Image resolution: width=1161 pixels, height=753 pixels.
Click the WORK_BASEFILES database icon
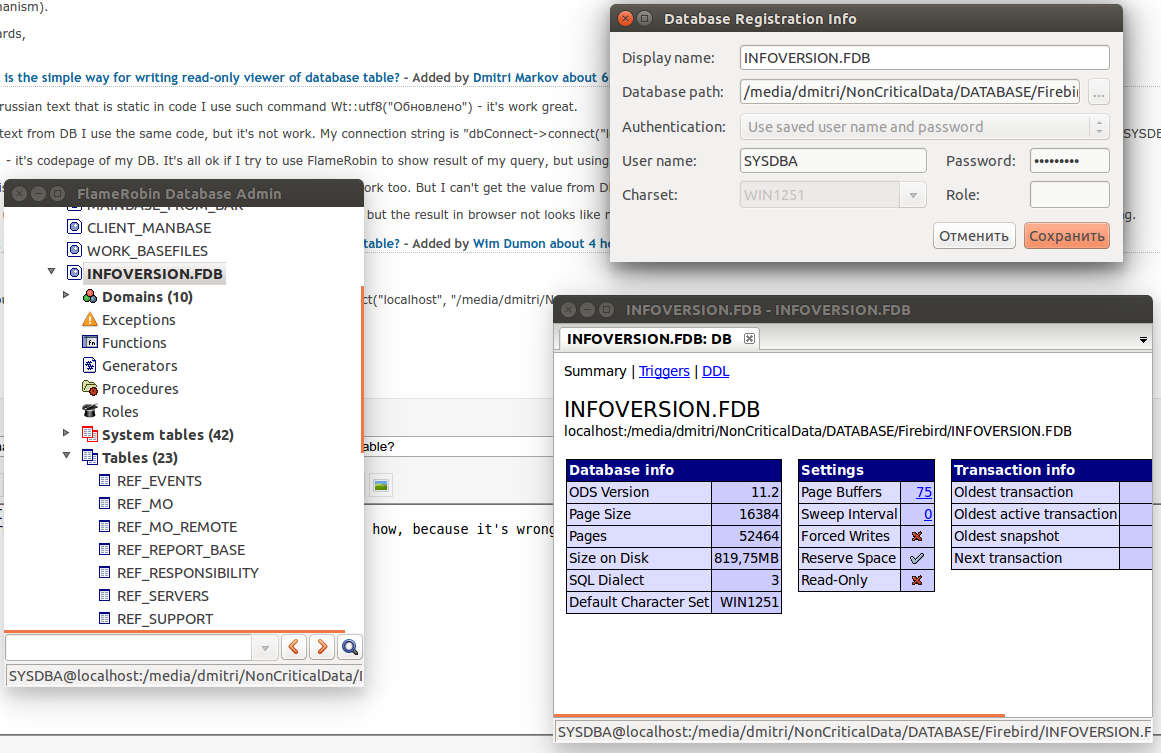tap(74, 250)
